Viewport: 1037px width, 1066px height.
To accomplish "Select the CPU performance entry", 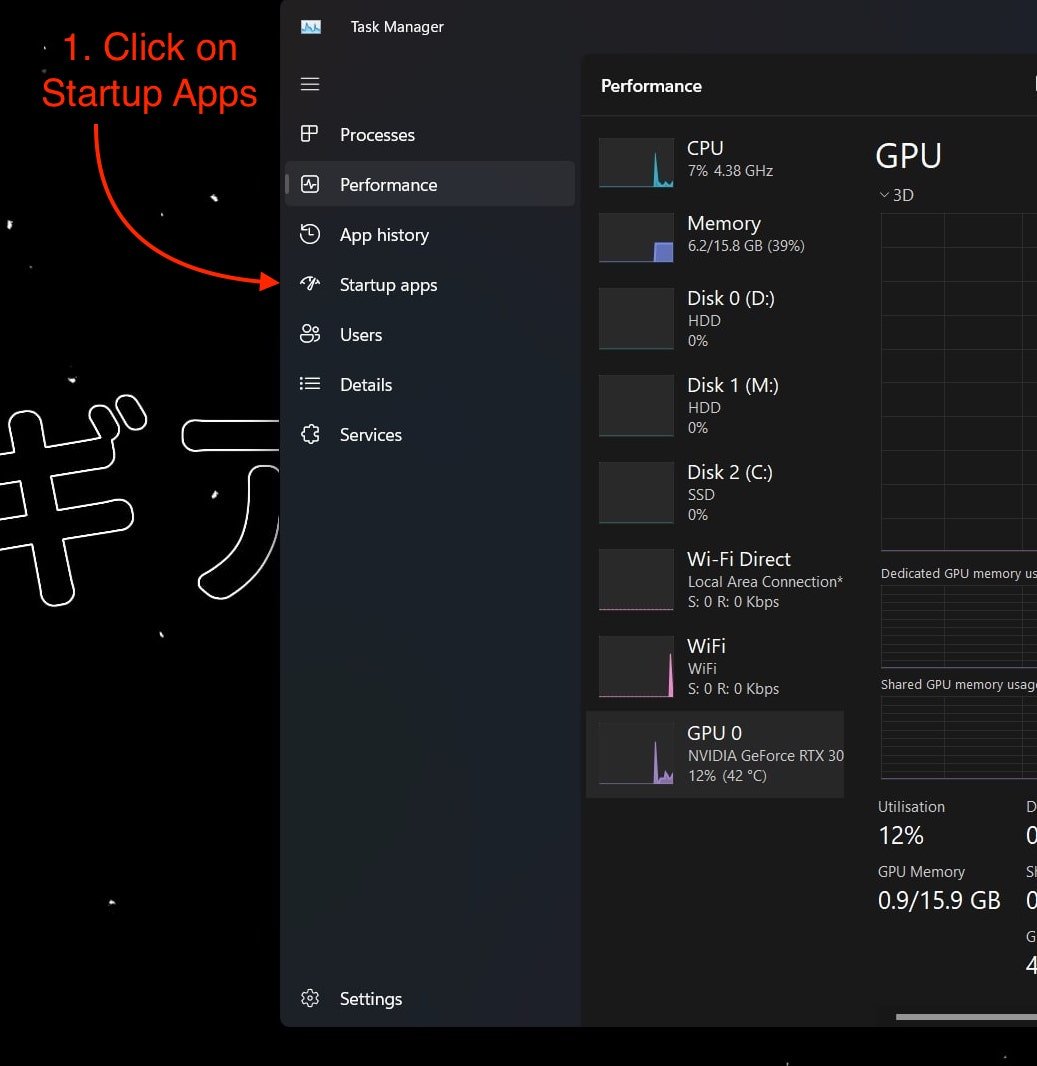I will tap(714, 160).
